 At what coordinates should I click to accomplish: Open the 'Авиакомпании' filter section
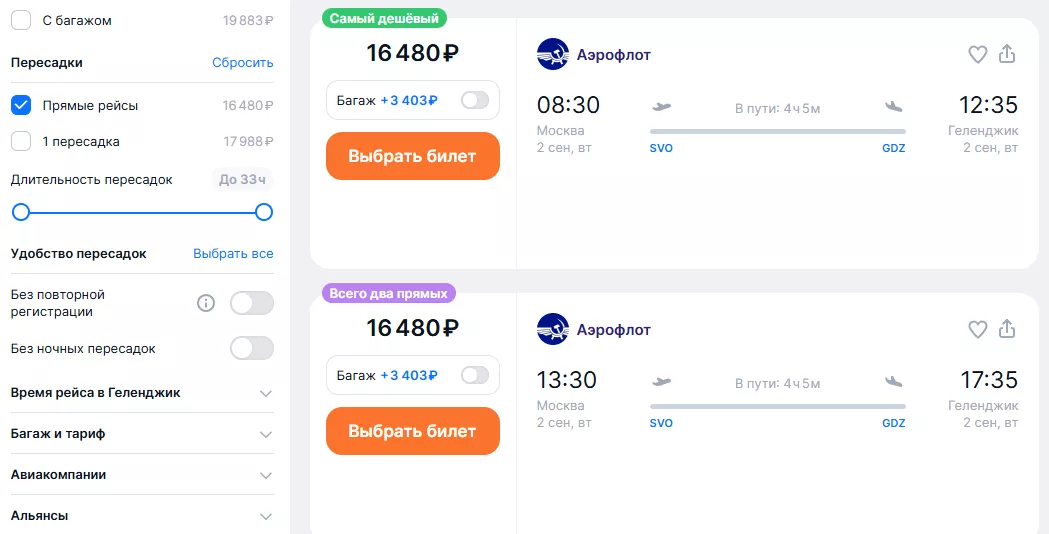click(265, 475)
